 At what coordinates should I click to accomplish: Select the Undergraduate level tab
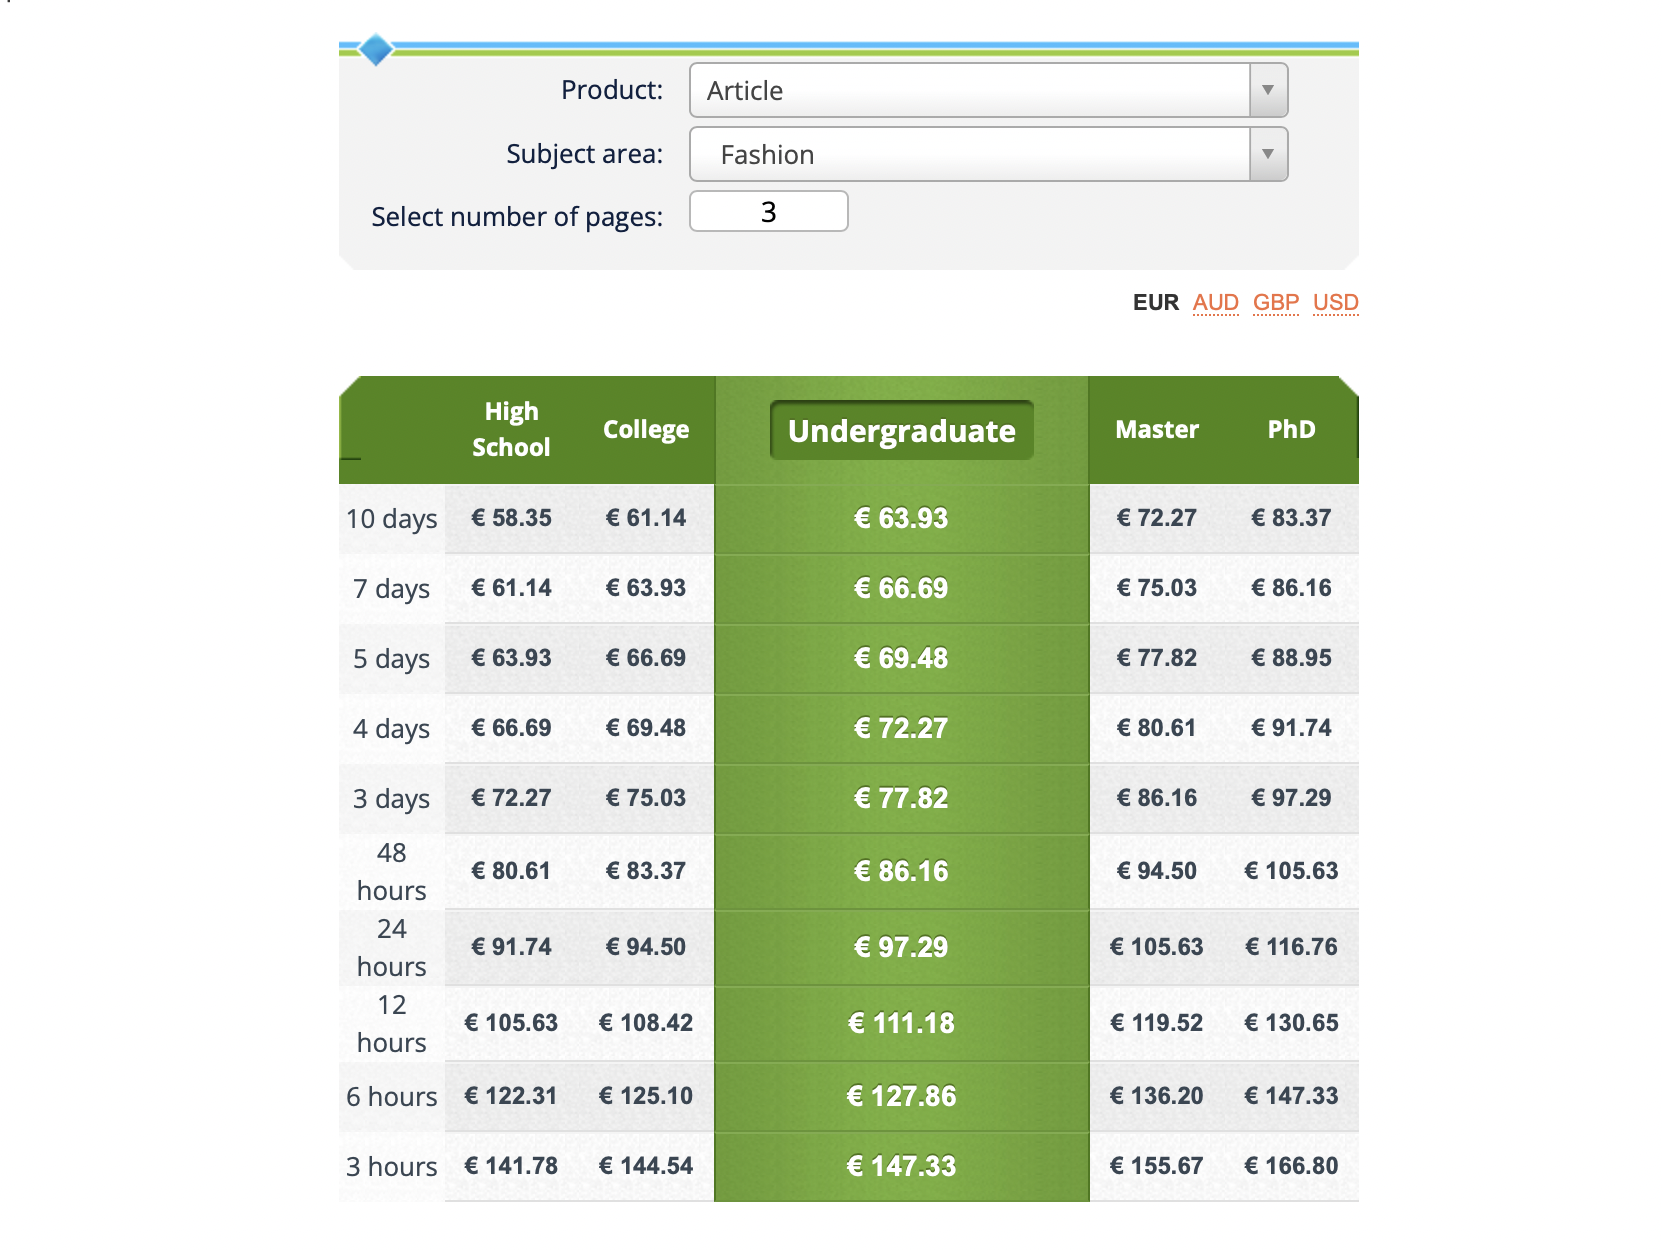pos(901,431)
